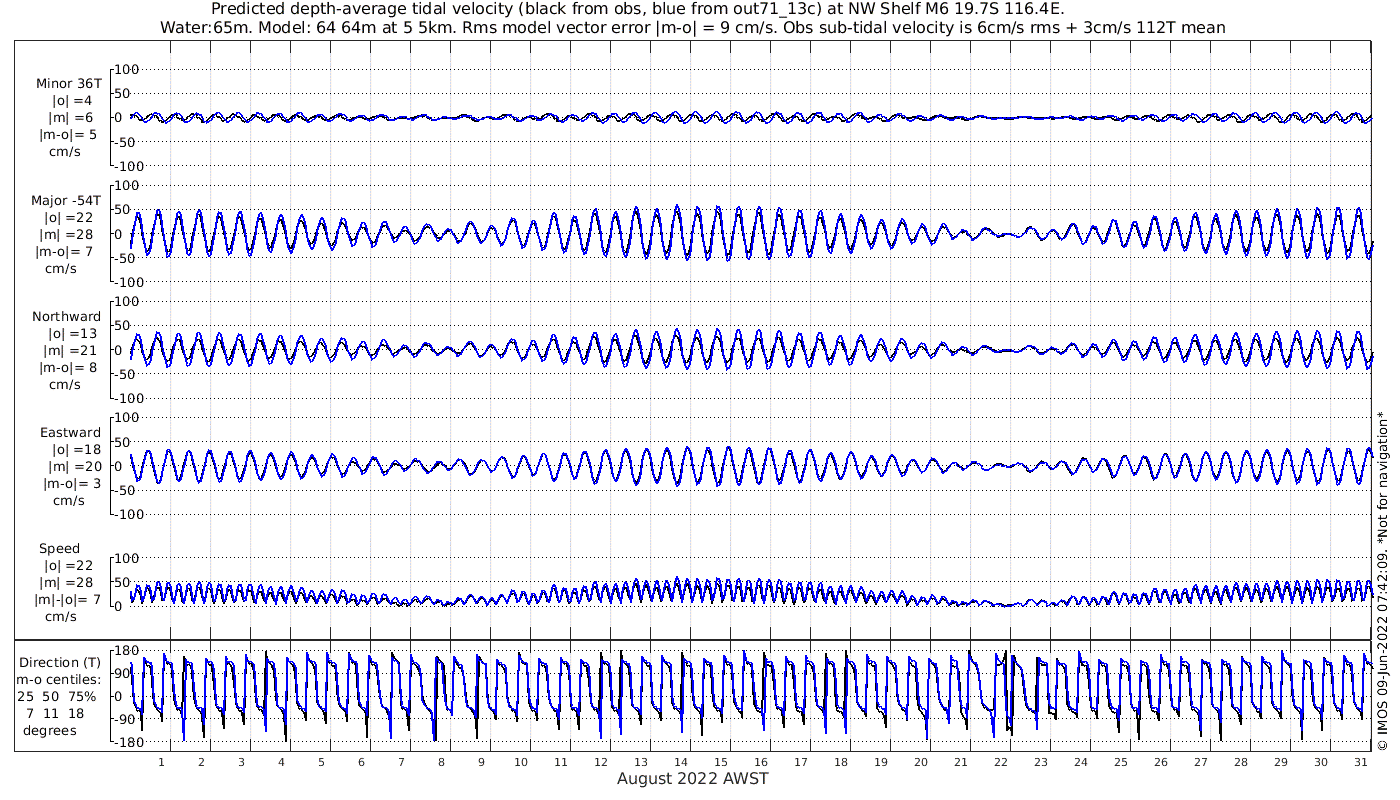
Task: Click the '|o| =13' value under Northward
Action: click(74, 334)
